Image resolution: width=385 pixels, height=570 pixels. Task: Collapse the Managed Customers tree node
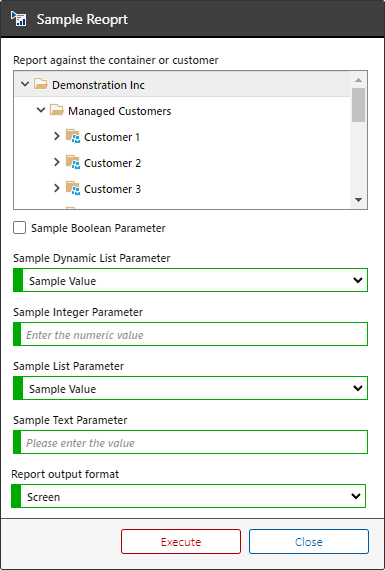click(41, 110)
